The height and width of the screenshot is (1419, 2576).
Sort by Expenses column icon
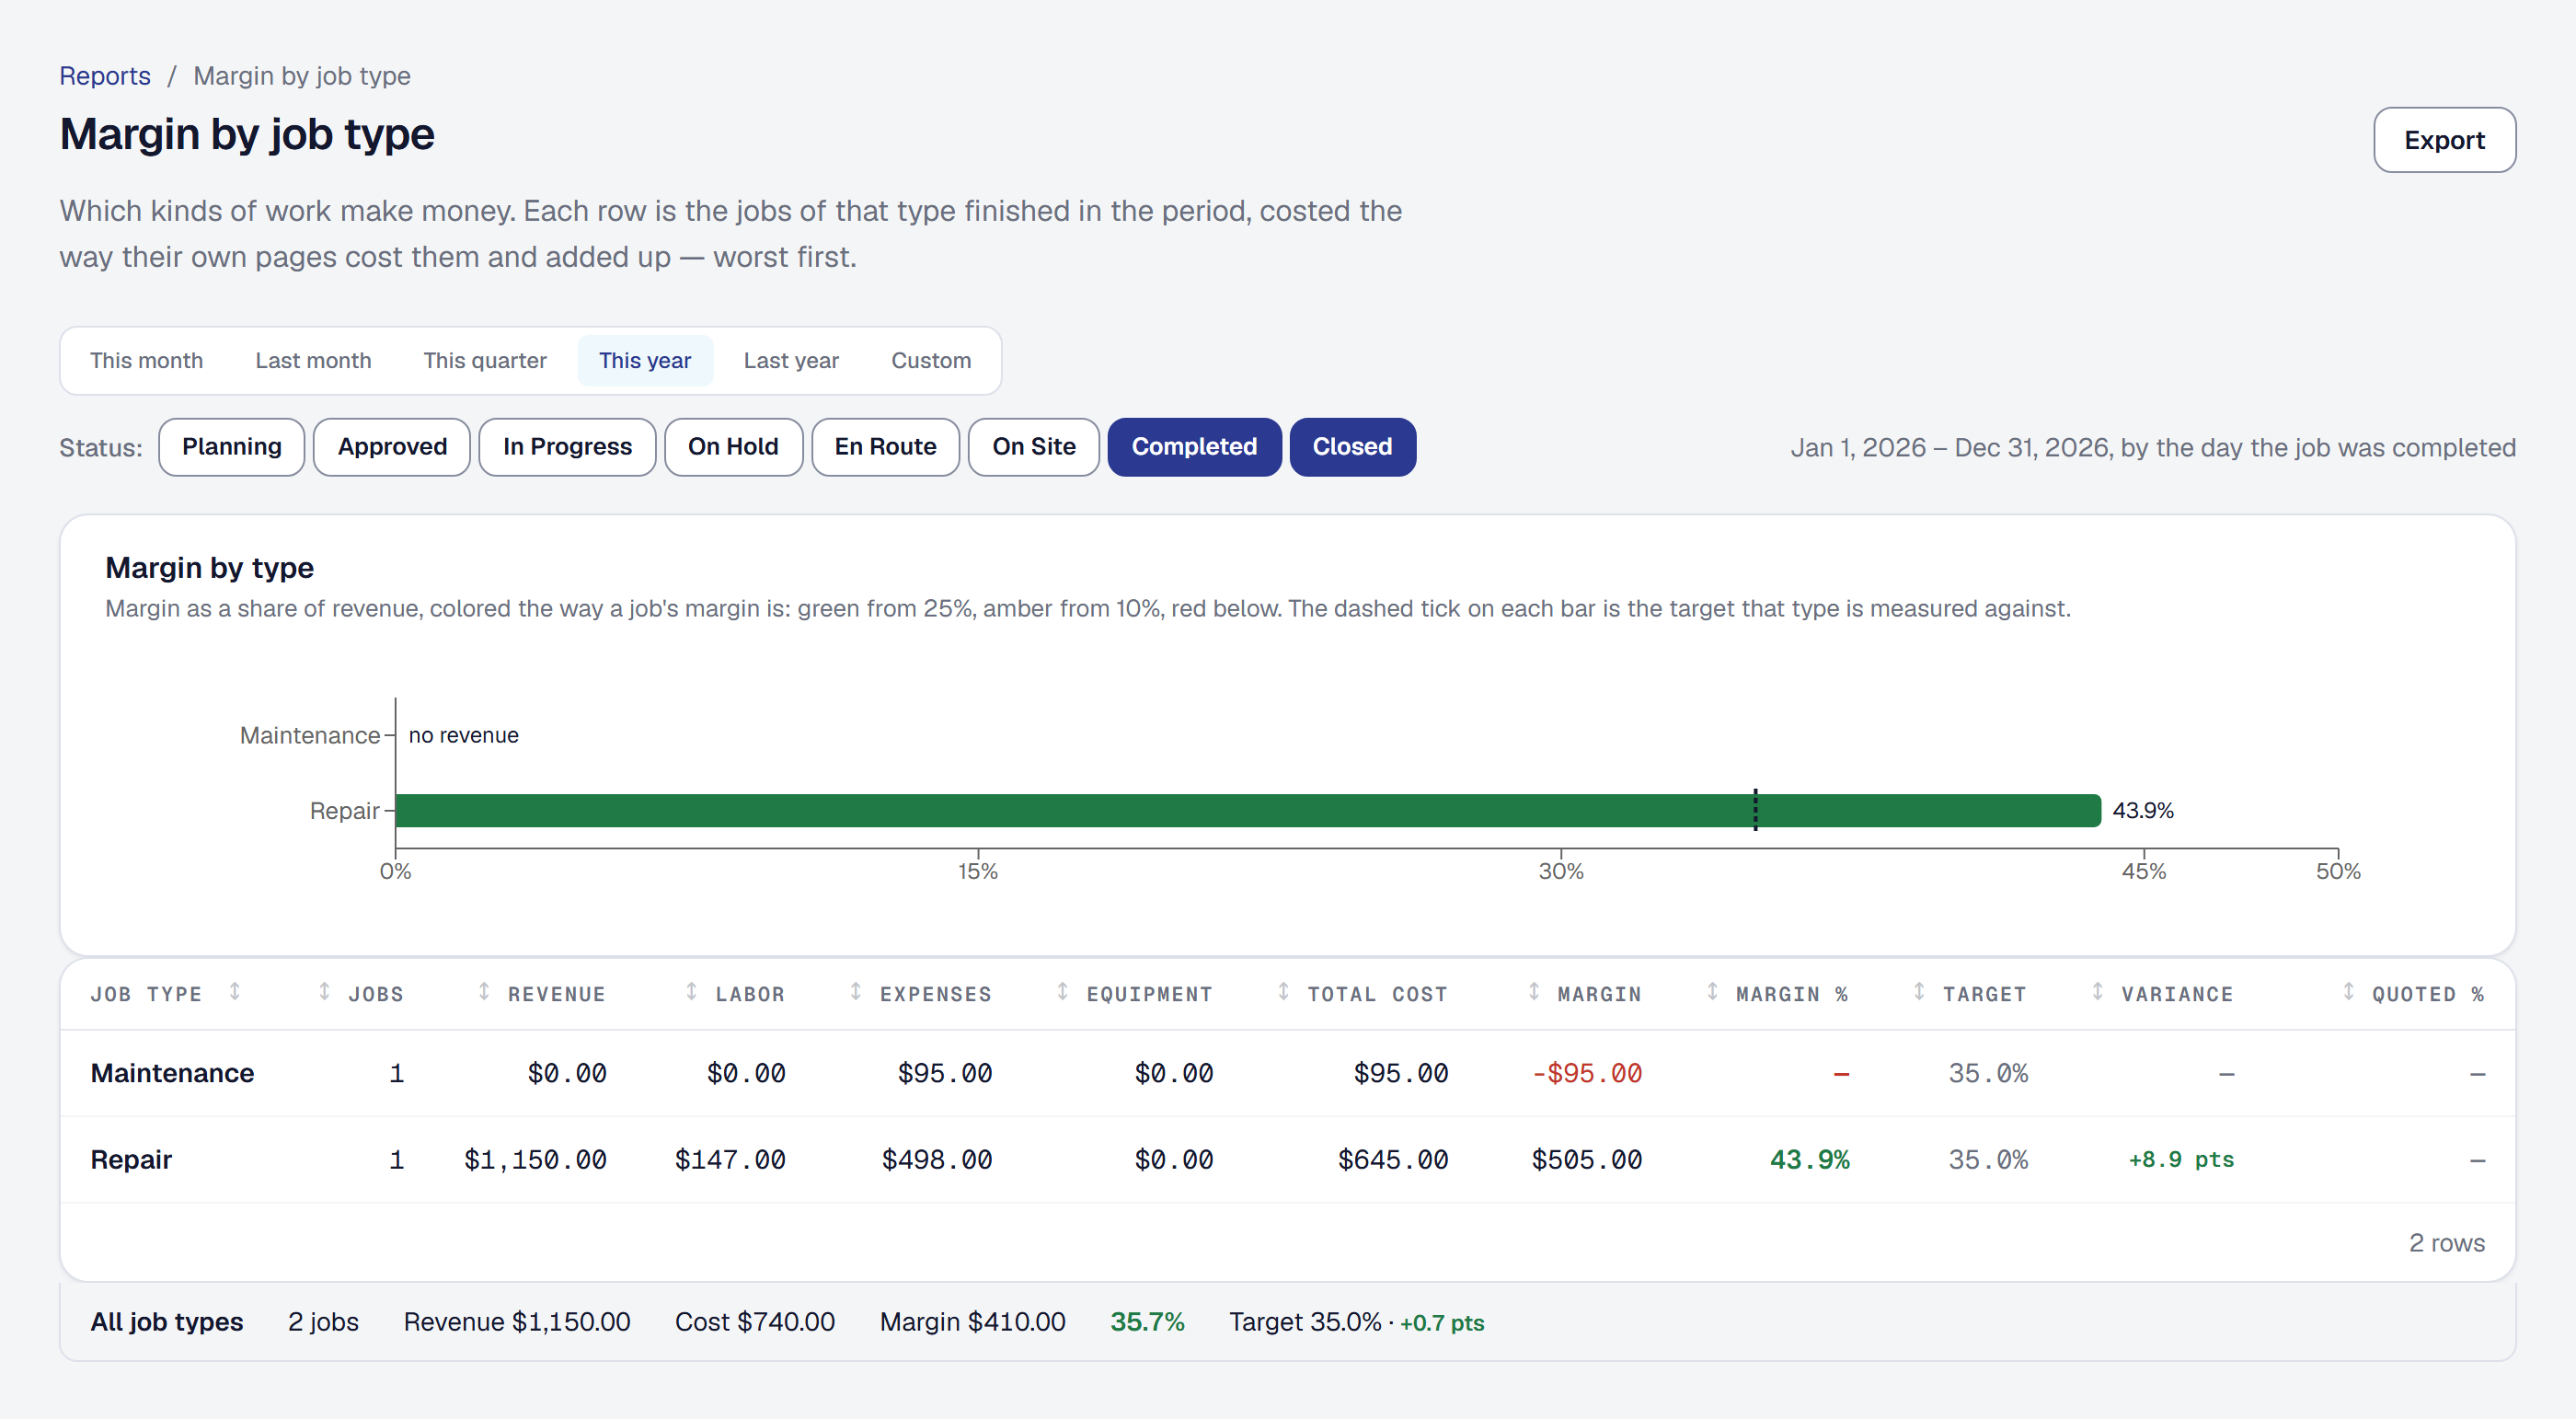click(856, 991)
